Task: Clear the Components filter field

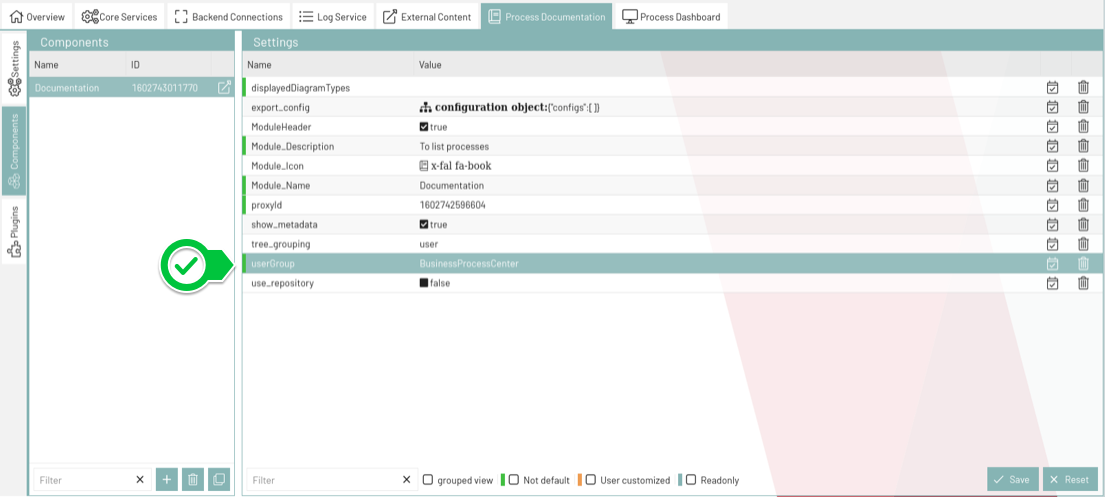Action: pyautogui.click(x=140, y=479)
